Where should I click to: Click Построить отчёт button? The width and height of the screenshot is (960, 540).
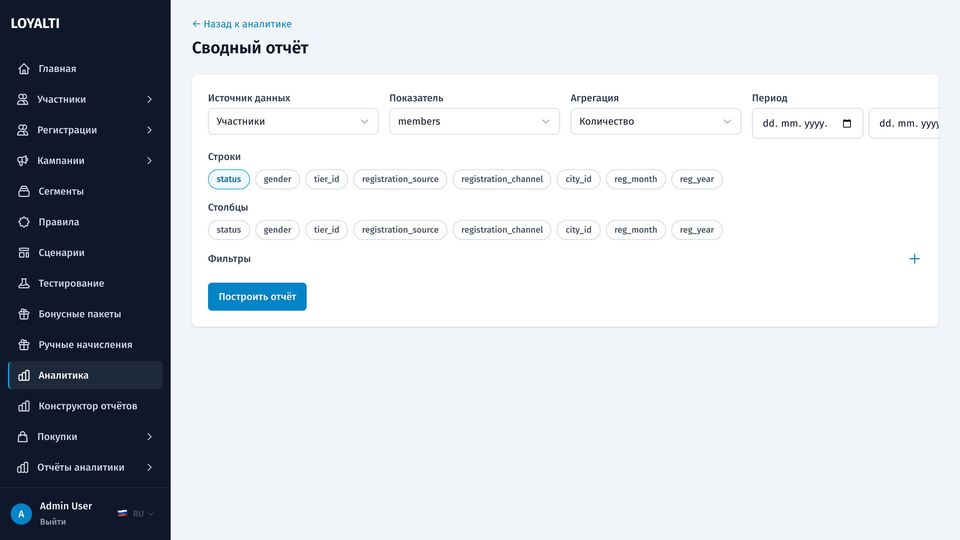tap(257, 296)
